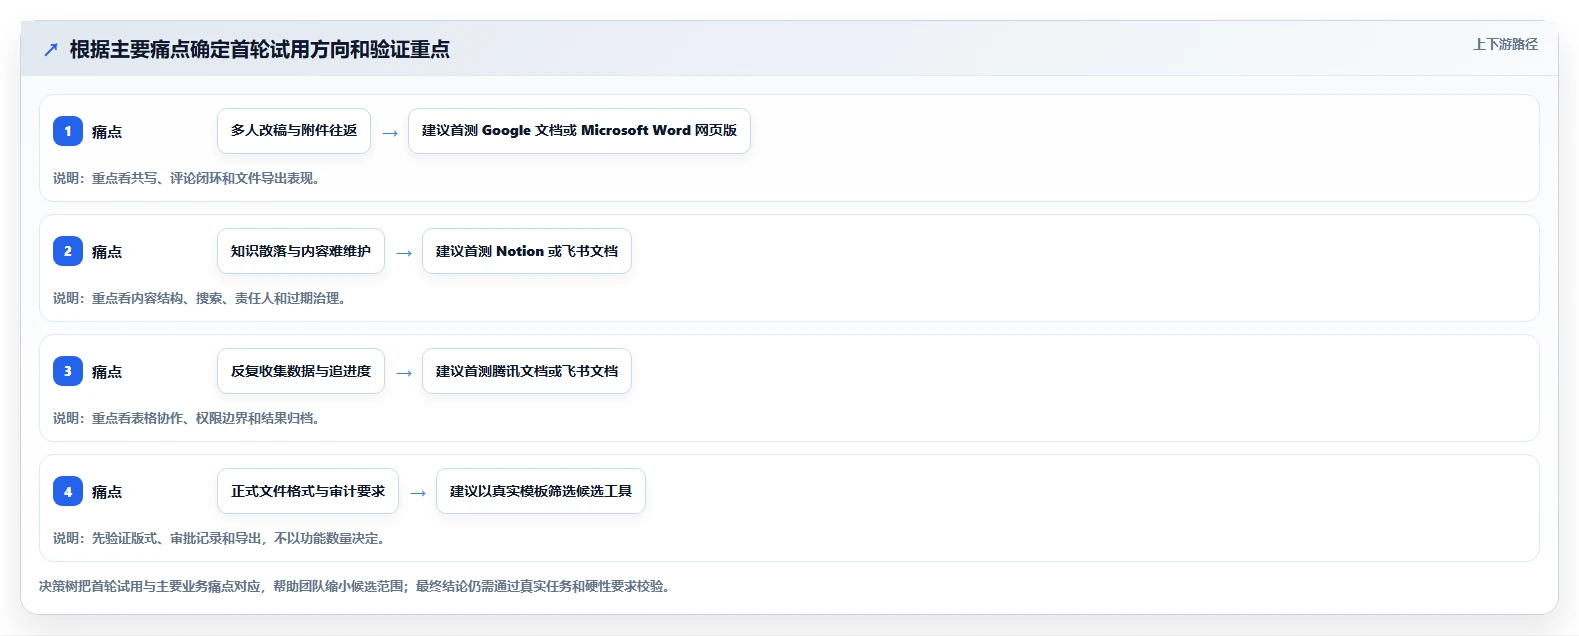Click 痛点 label in row 4
Screen dimensions: 1579x636
[x=107, y=492]
